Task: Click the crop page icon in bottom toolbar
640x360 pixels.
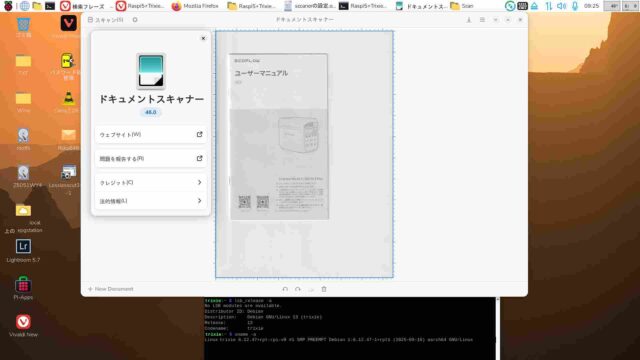Action: (311, 289)
